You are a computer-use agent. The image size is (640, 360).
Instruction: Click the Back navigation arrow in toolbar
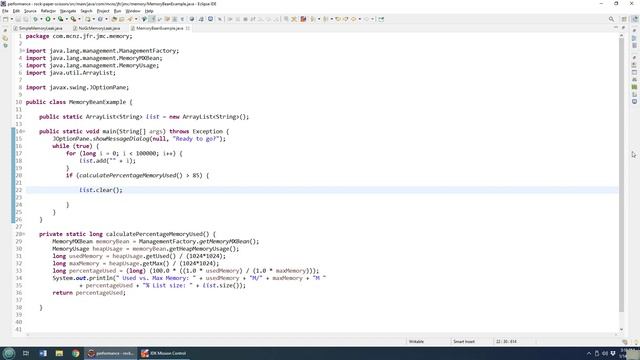tap(353, 19)
